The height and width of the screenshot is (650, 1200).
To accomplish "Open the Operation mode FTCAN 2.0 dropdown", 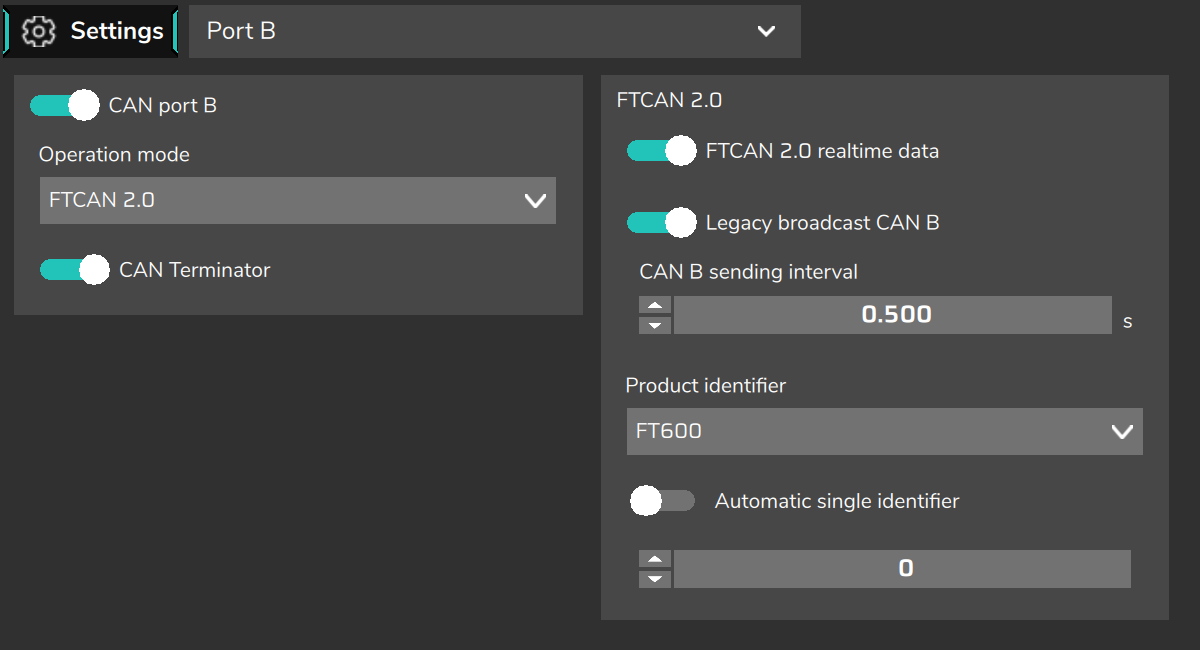I will 297,200.
